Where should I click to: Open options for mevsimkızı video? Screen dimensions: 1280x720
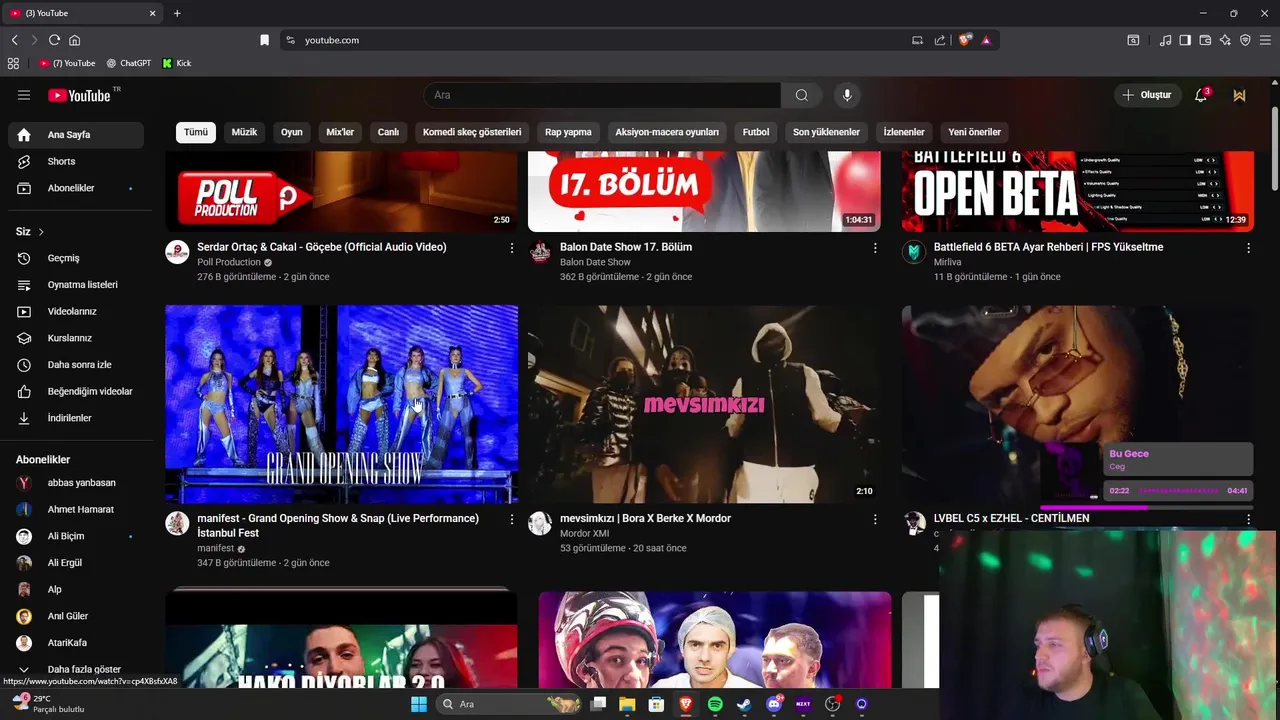[875, 520]
